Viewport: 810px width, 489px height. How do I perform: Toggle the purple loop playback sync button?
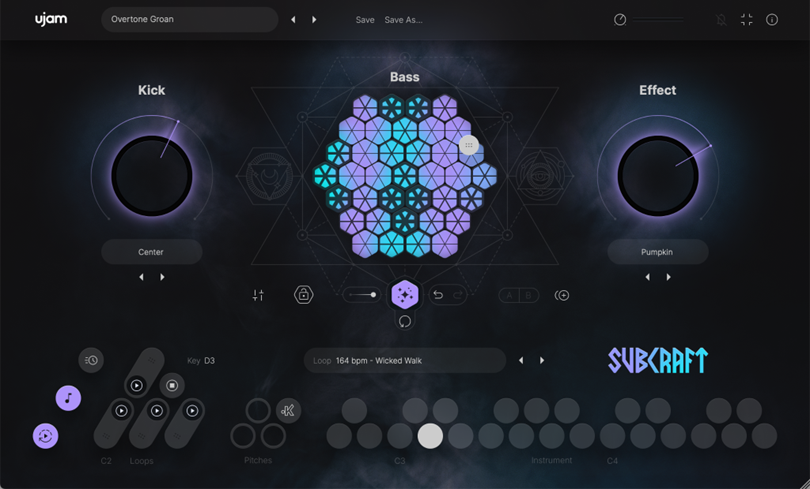[x=45, y=436]
